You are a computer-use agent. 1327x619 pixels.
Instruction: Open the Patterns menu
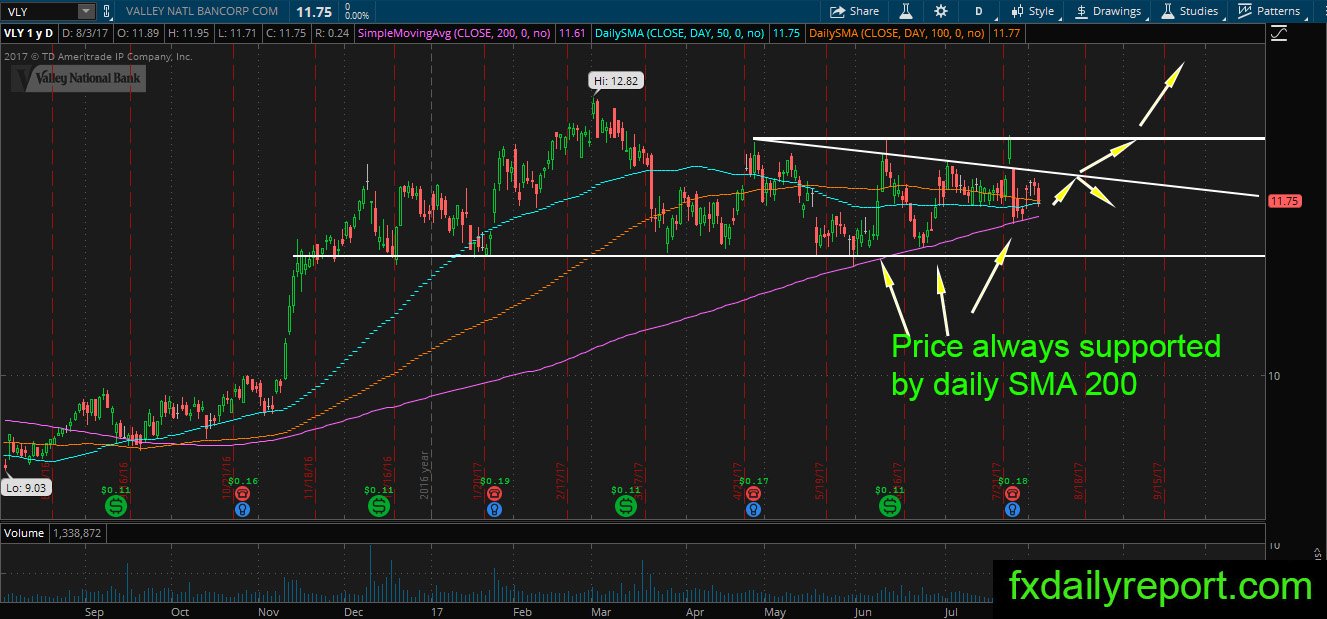point(1273,11)
